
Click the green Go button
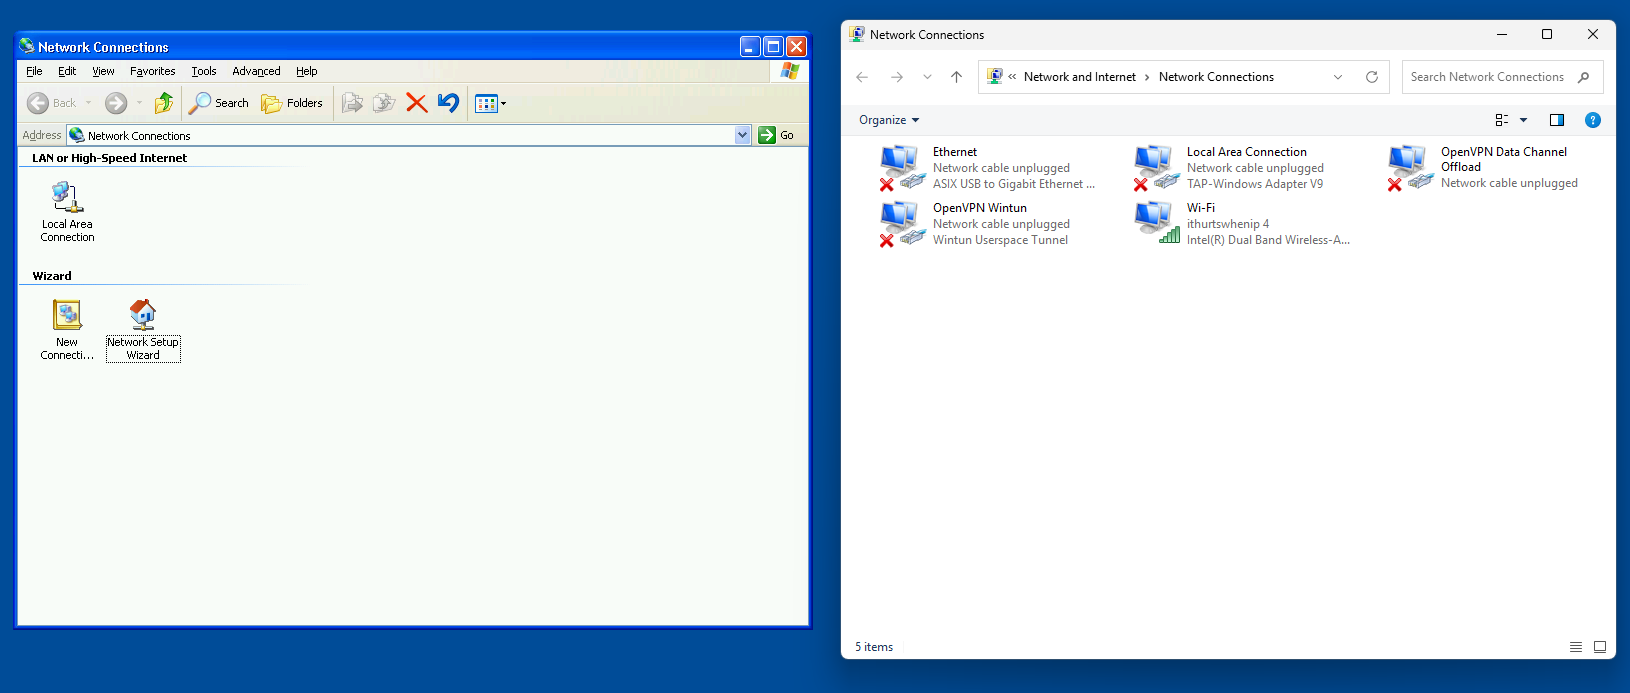(x=777, y=135)
